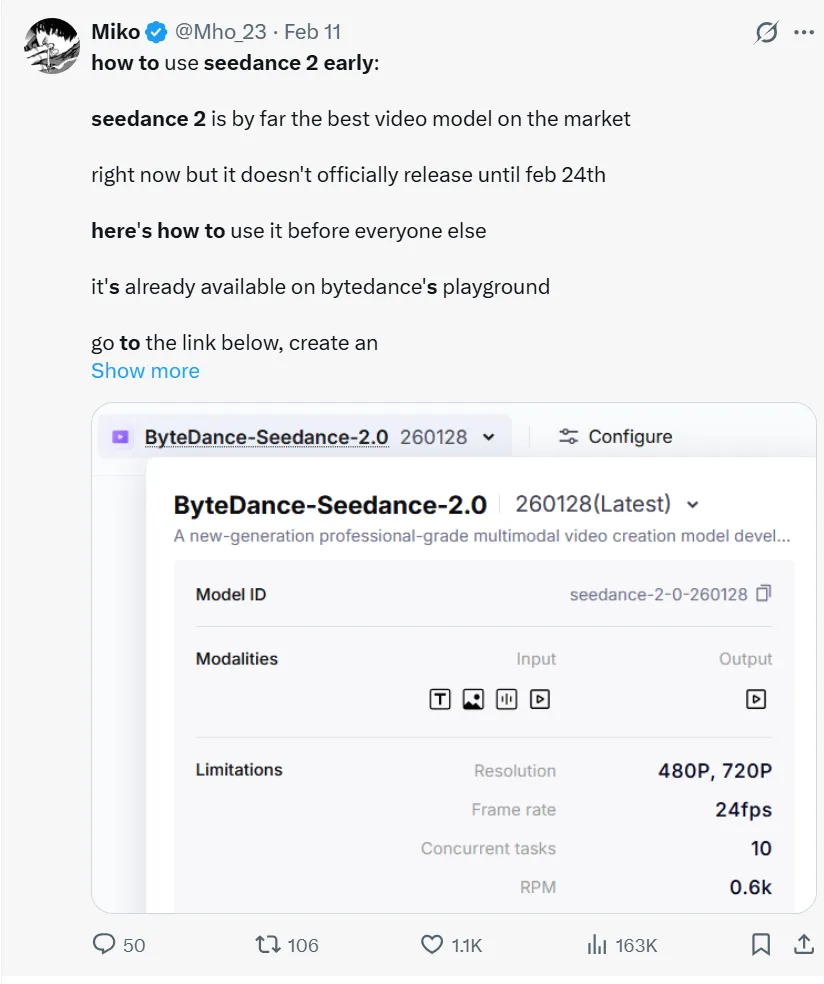
Task: Repost the tweet using retweet icon
Action: pyautogui.click(x=268, y=944)
